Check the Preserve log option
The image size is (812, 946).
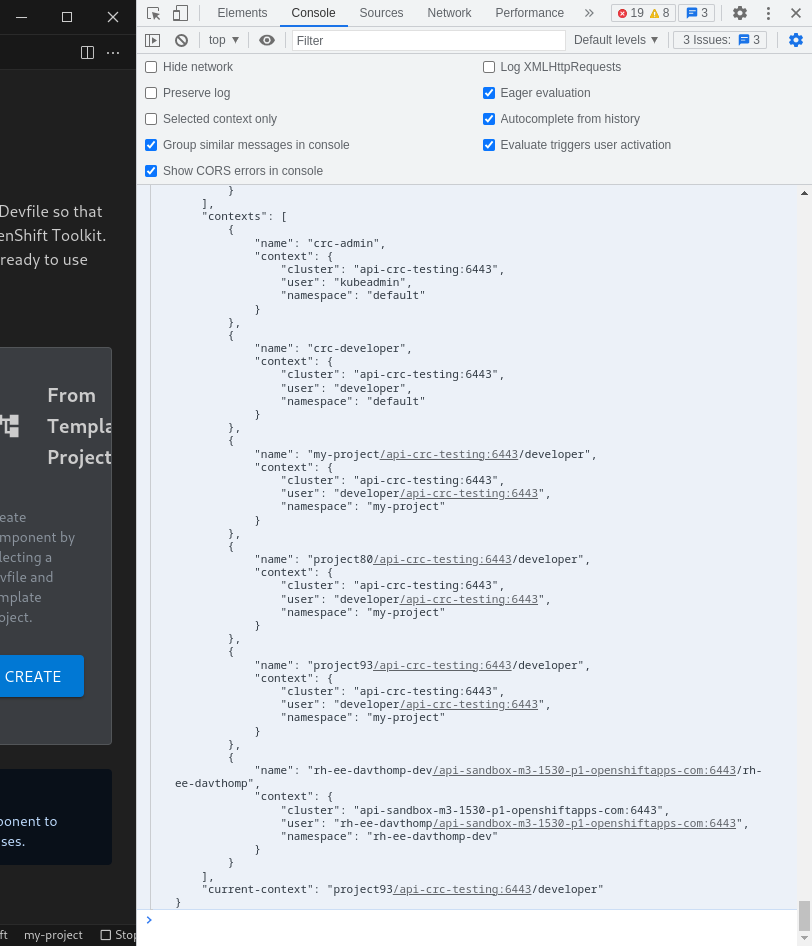[151, 93]
